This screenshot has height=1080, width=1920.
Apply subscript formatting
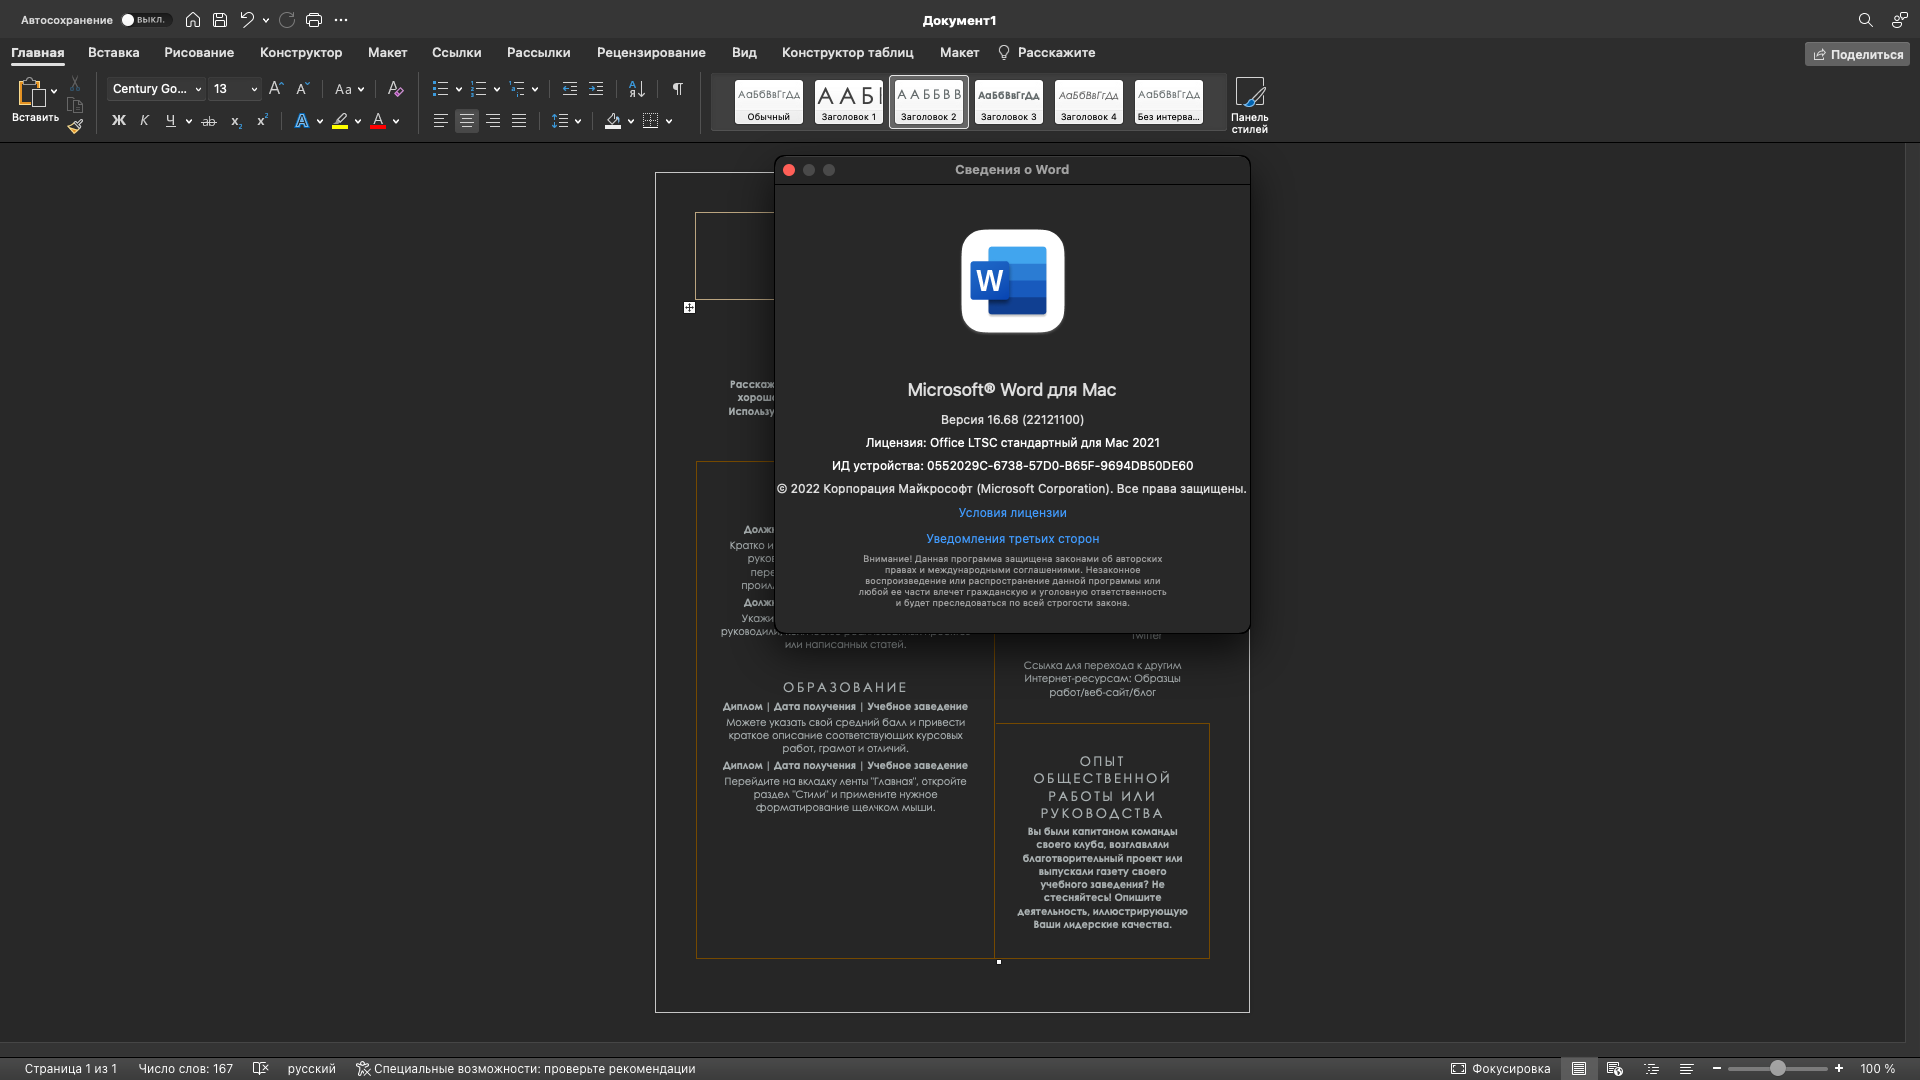pyautogui.click(x=236, y=121)
